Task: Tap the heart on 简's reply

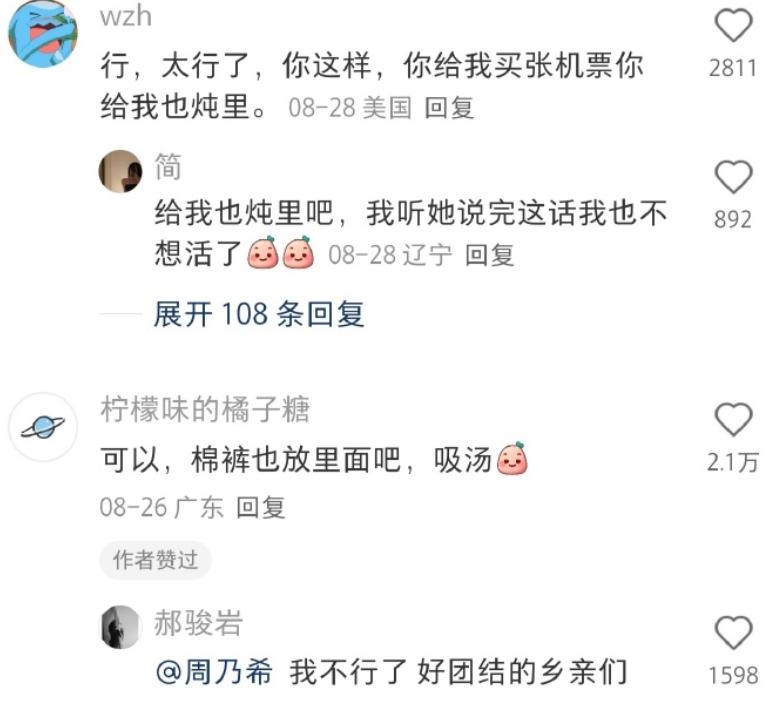Action: 733,177
